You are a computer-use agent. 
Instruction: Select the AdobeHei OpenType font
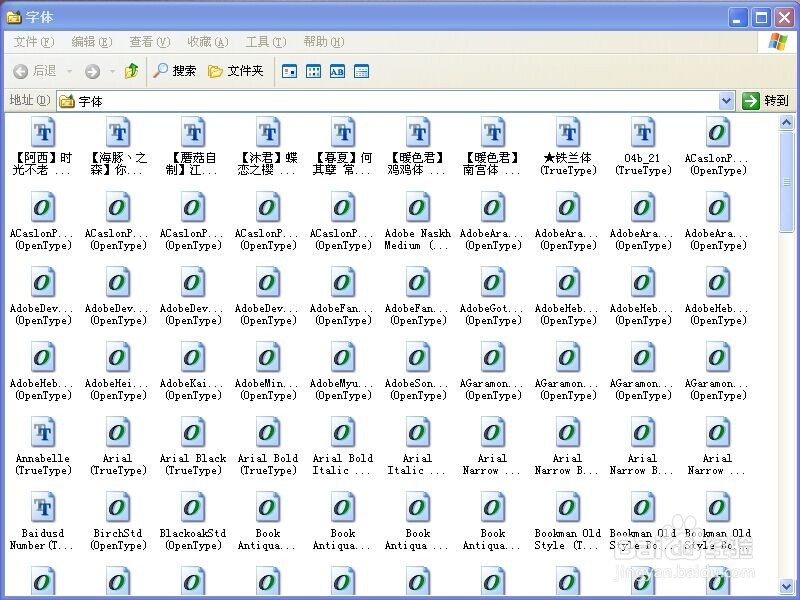click(x=118, y=371)
